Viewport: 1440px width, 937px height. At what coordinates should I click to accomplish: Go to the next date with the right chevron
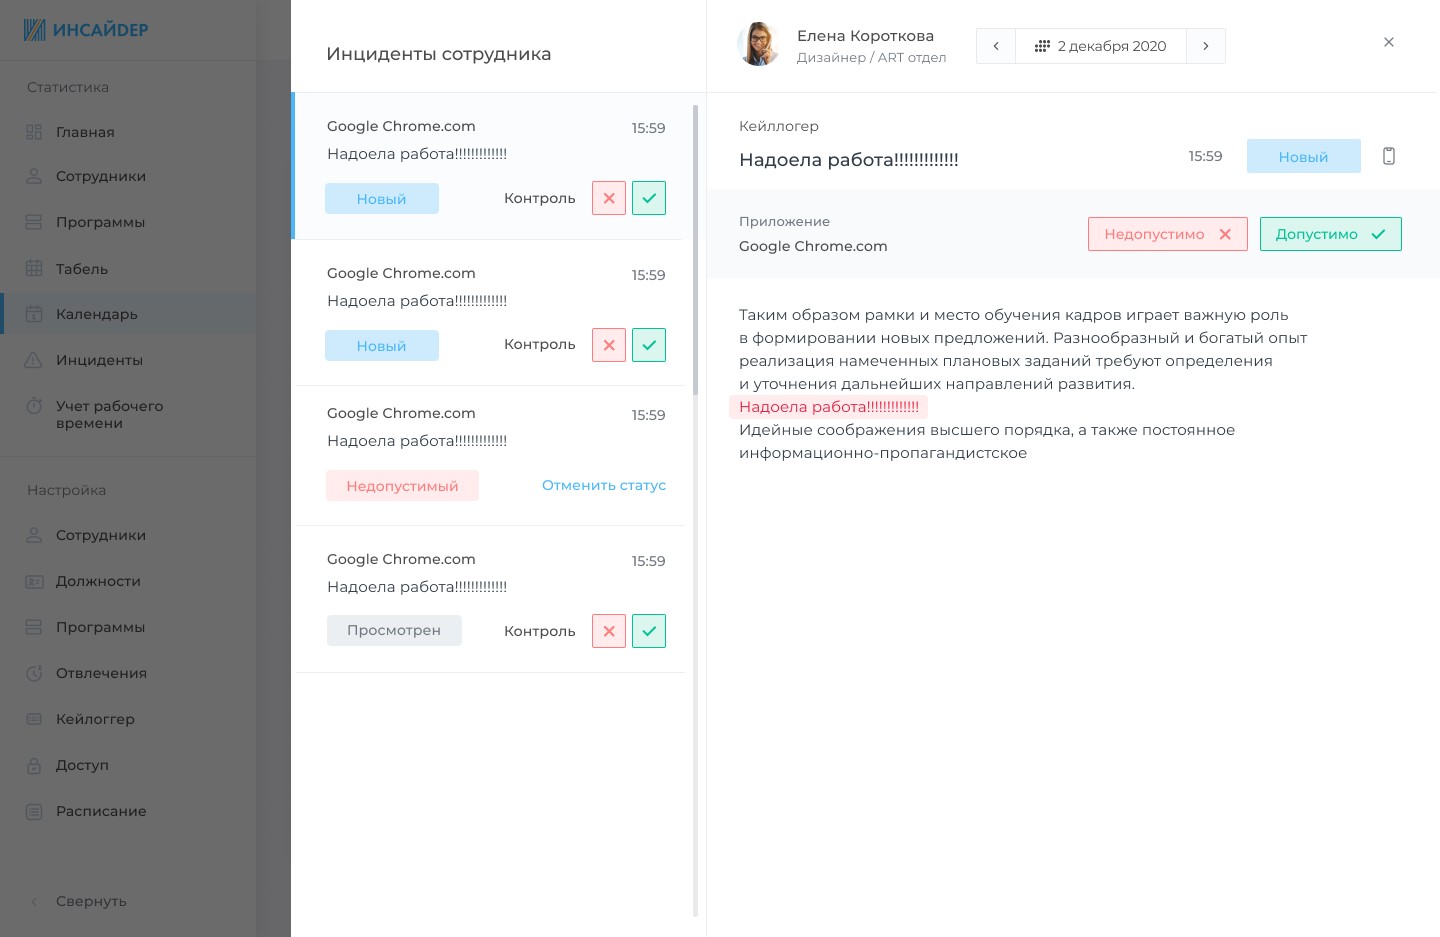coord(1206,46)
